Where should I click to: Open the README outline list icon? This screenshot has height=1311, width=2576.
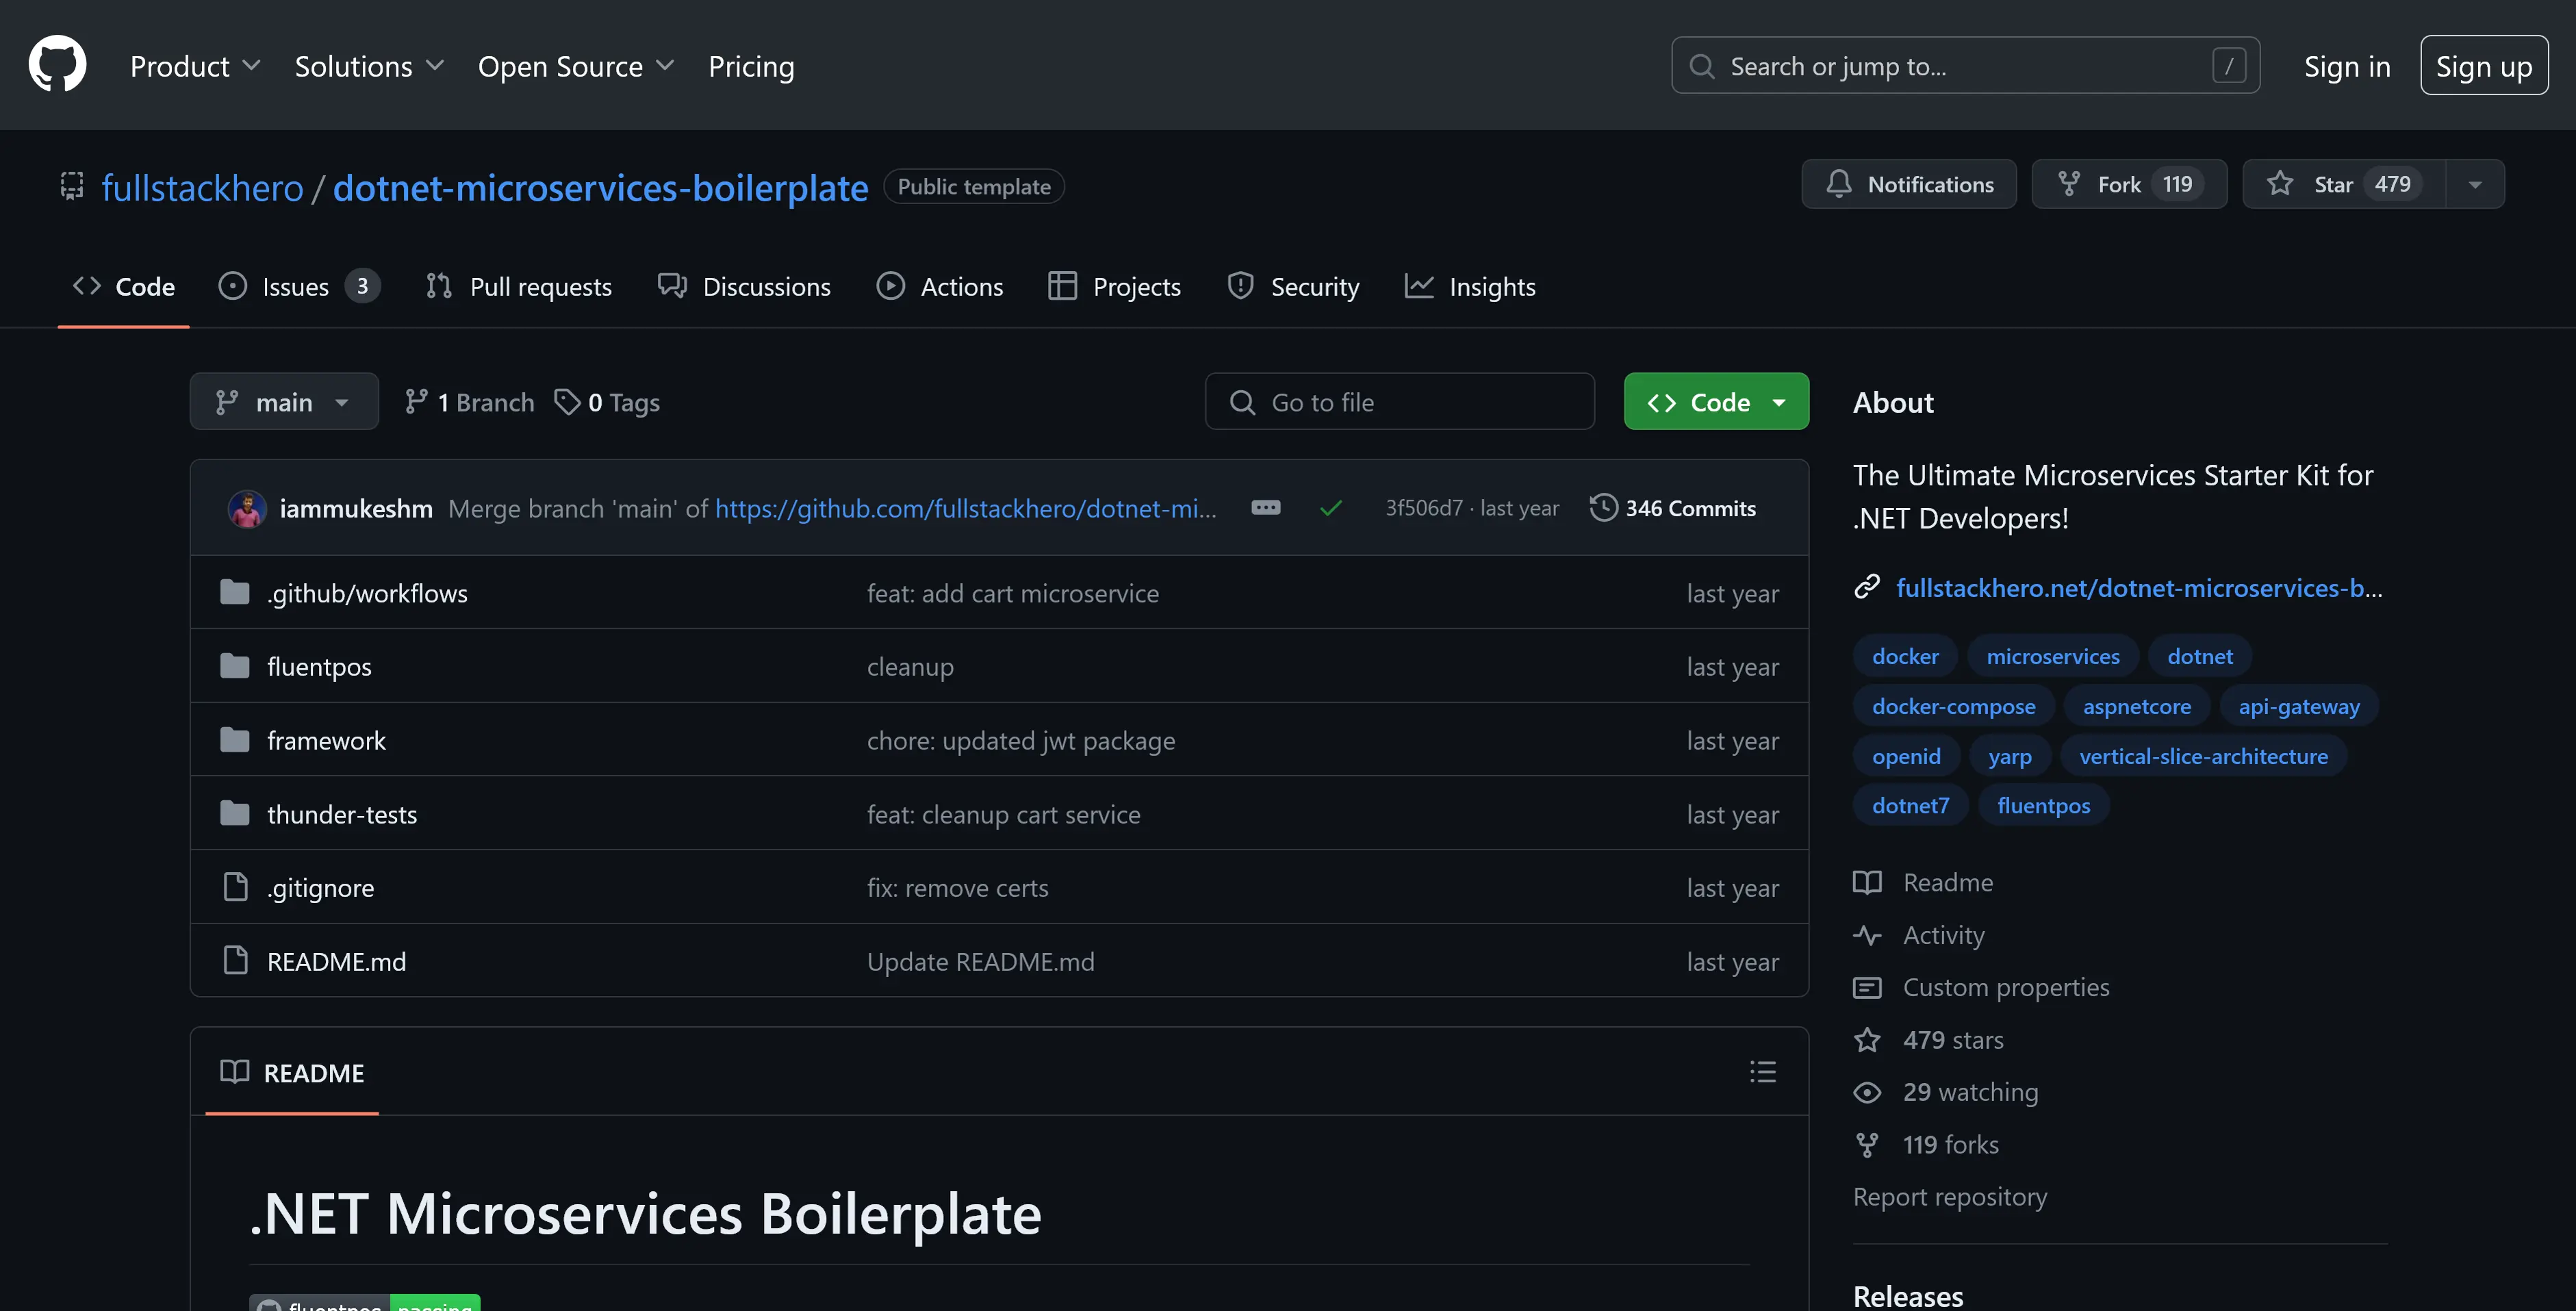[x=1762, y=1072]
